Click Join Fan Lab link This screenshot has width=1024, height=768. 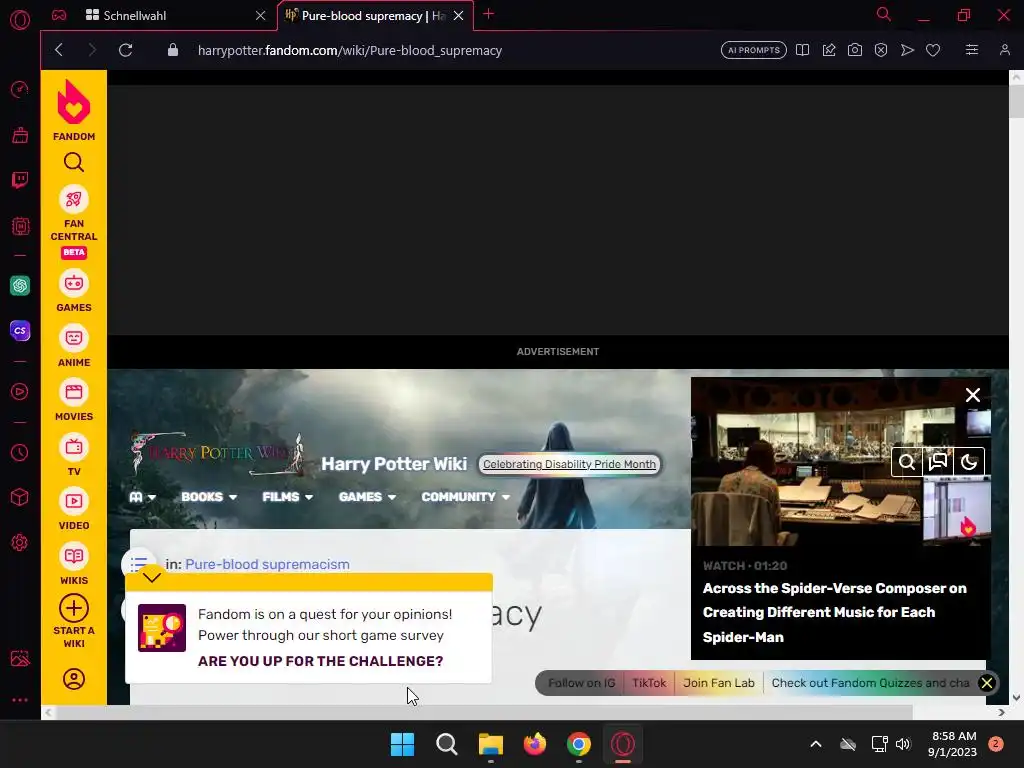(x=718, y=683)
